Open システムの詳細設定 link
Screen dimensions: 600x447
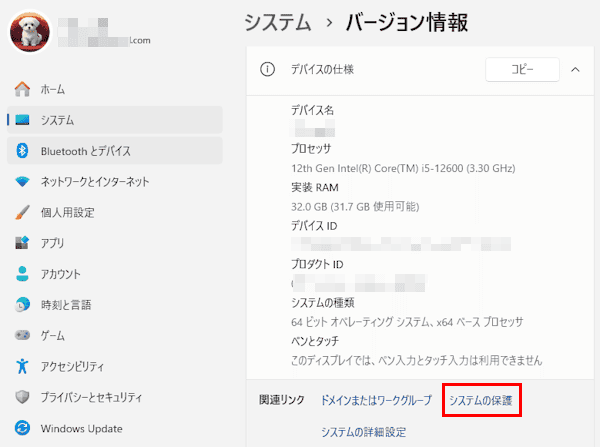364,432
